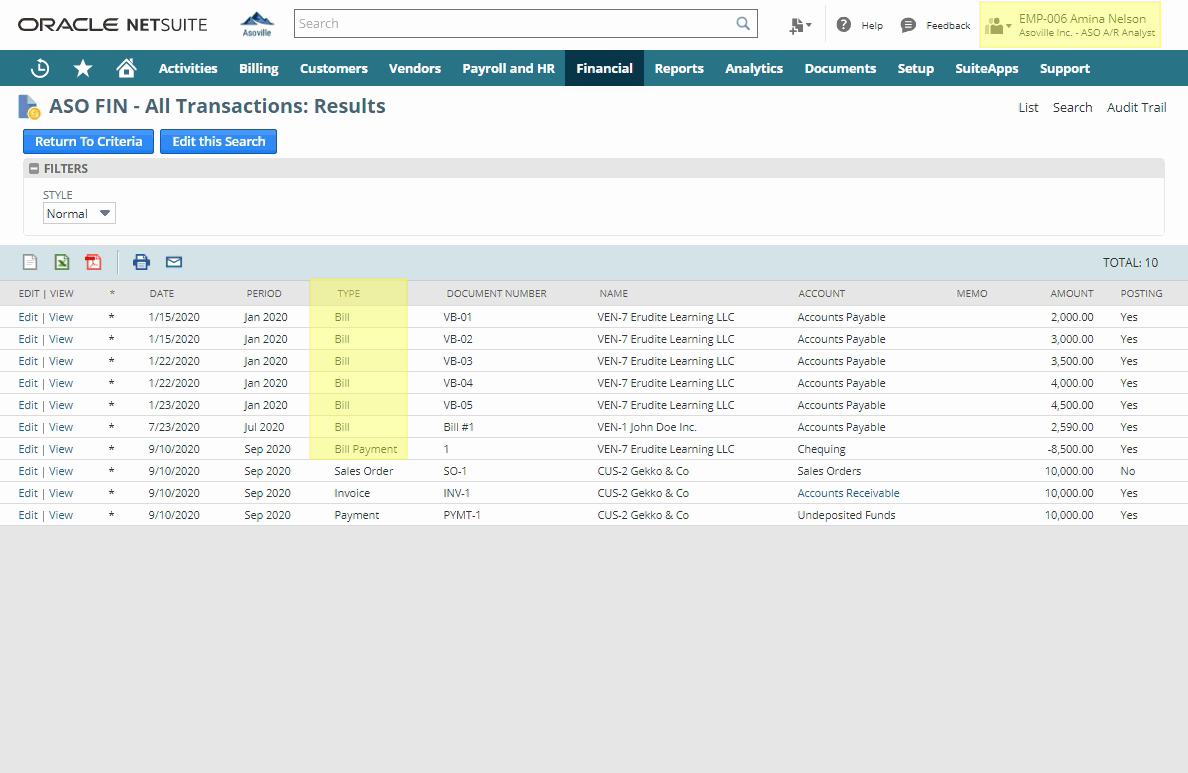Viewport: 1188px width, 773px height.
Task: Sort by the Type column header
Action: click(x=349, y=293)
